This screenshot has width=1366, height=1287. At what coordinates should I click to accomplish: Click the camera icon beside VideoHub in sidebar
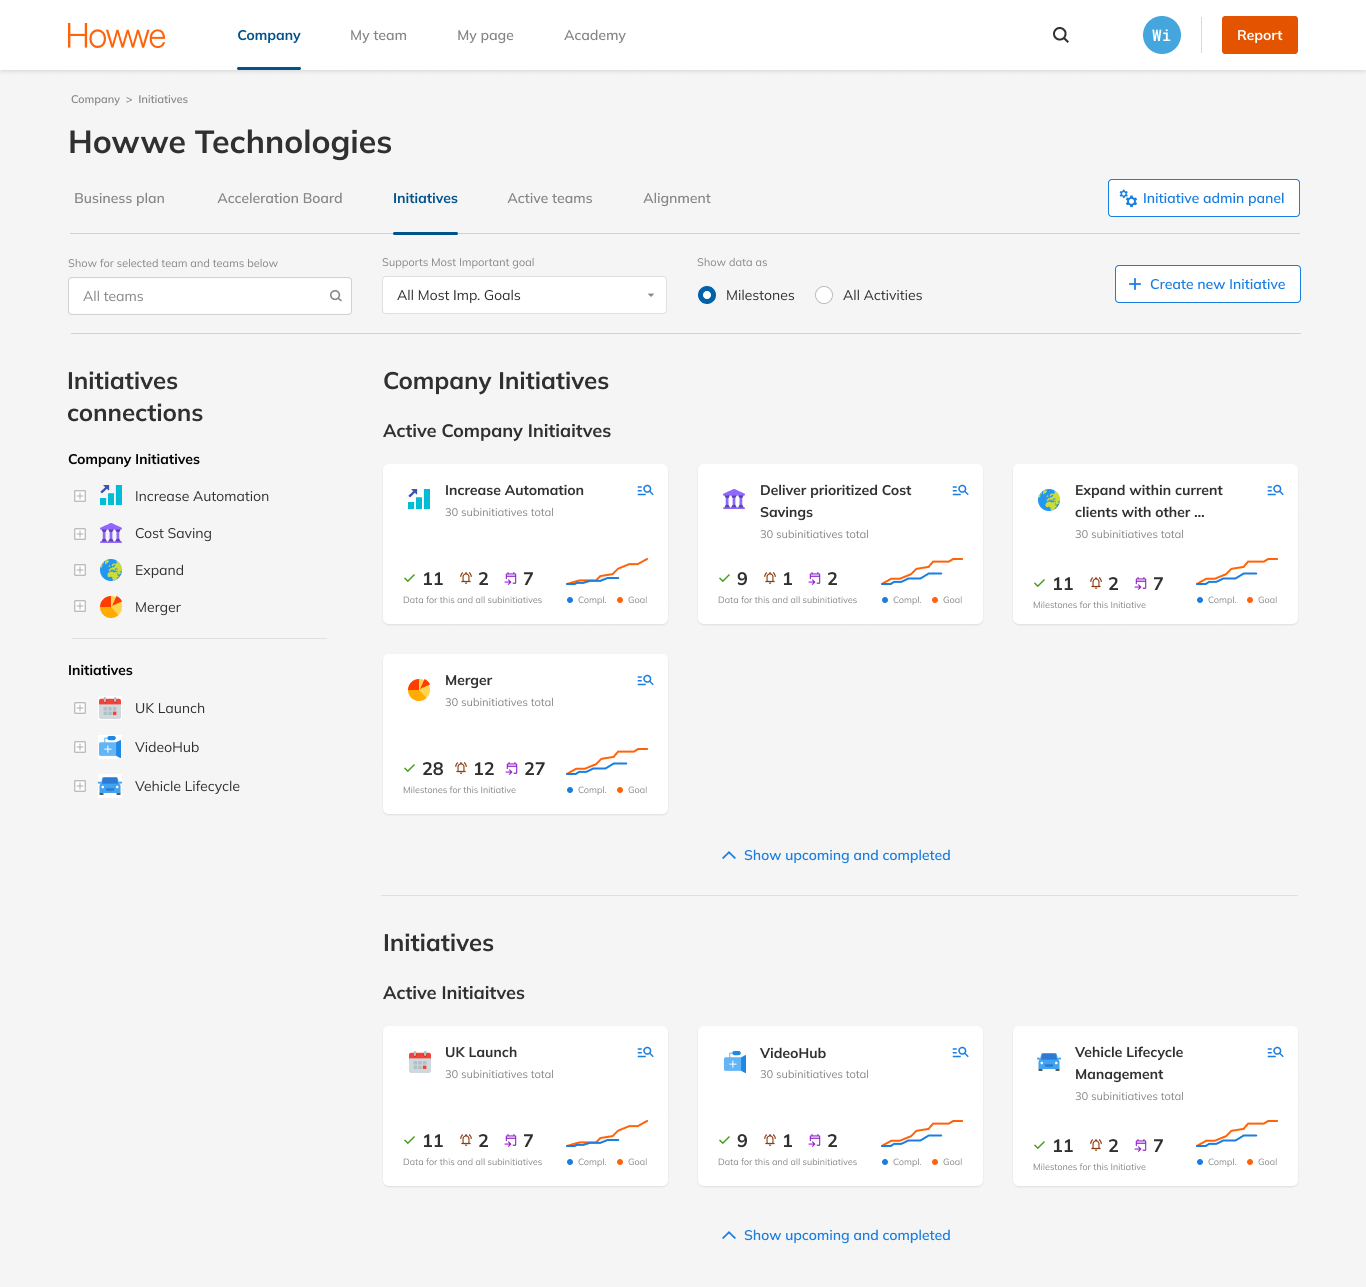click(111, 747)
